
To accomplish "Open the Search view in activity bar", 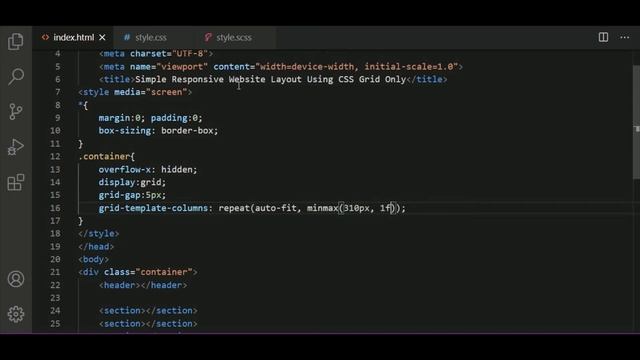I will [16, 76].
